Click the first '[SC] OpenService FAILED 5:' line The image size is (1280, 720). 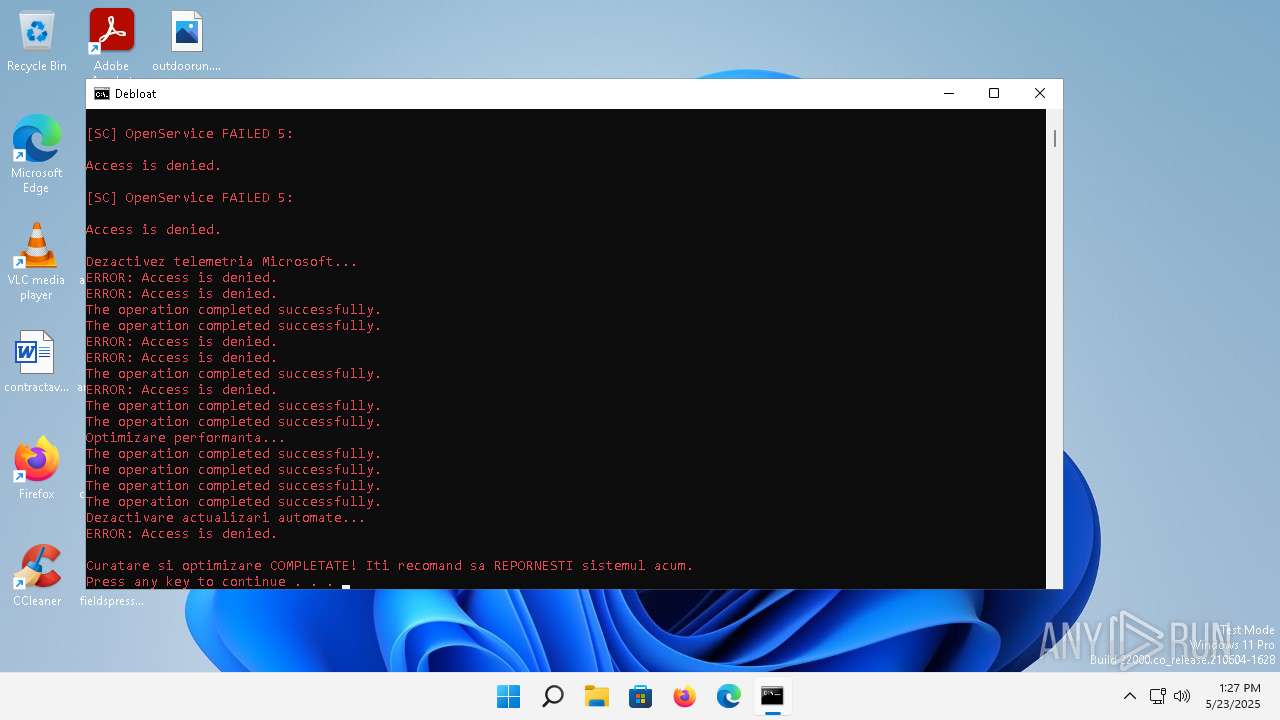click(x=189, y=134)
